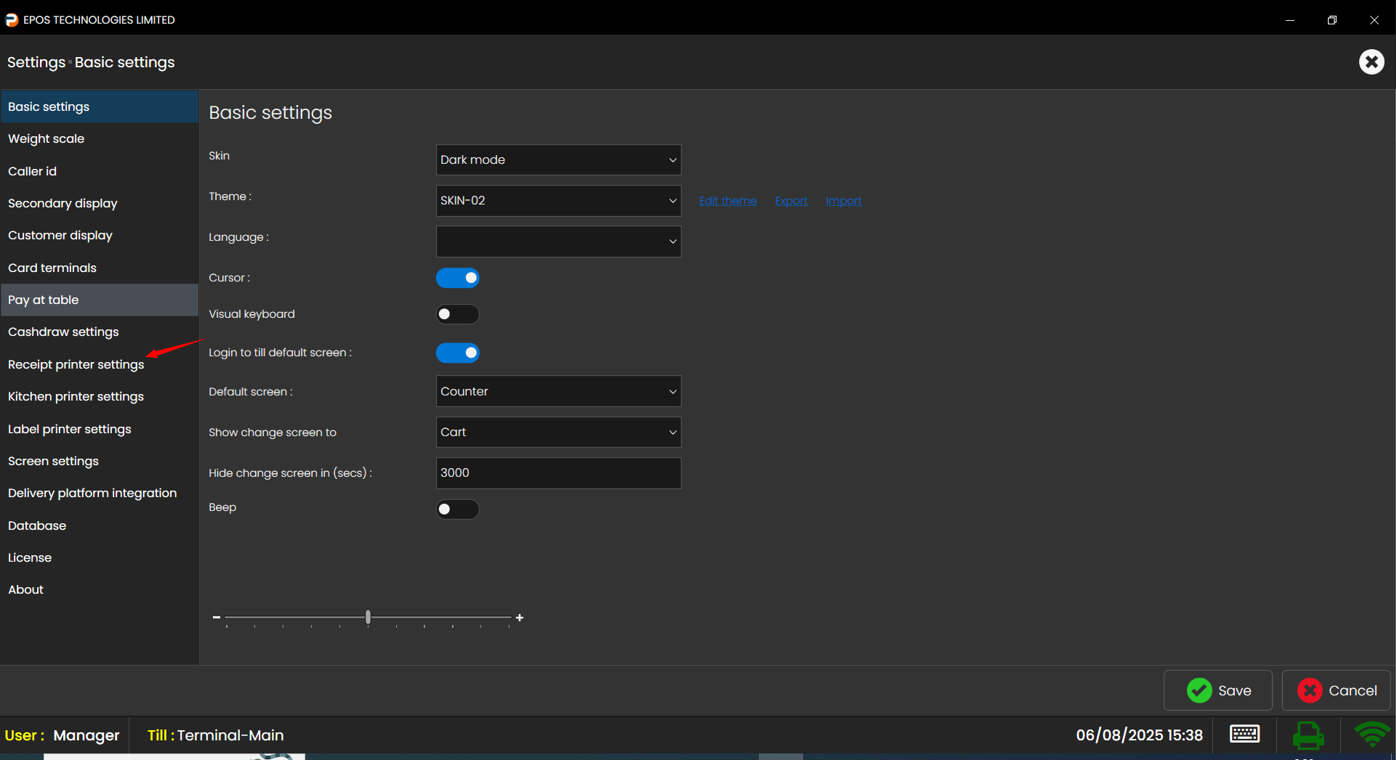
Task: Click the Edit theme link
Action: tap(727, 201)
